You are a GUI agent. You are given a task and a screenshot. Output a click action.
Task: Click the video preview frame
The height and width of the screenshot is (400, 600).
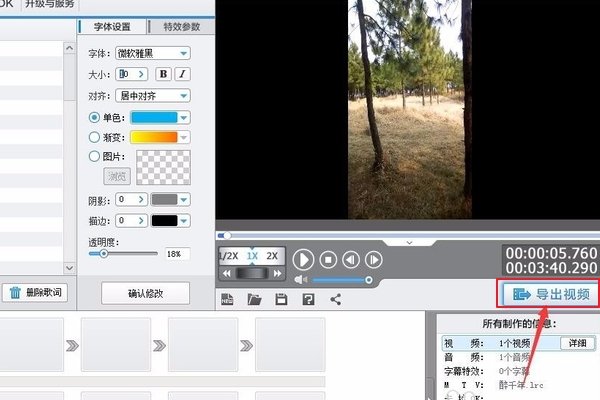(x=410, y=109)
